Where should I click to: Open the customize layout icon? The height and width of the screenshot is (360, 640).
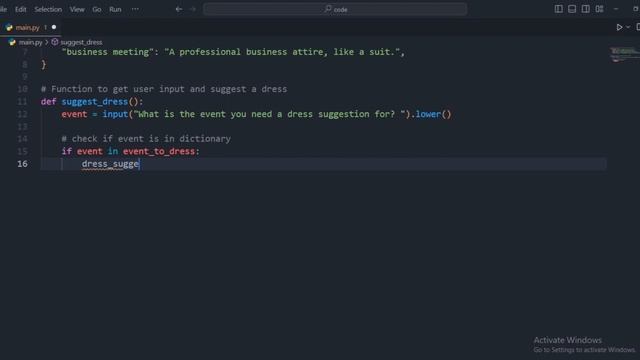(599, 9)
